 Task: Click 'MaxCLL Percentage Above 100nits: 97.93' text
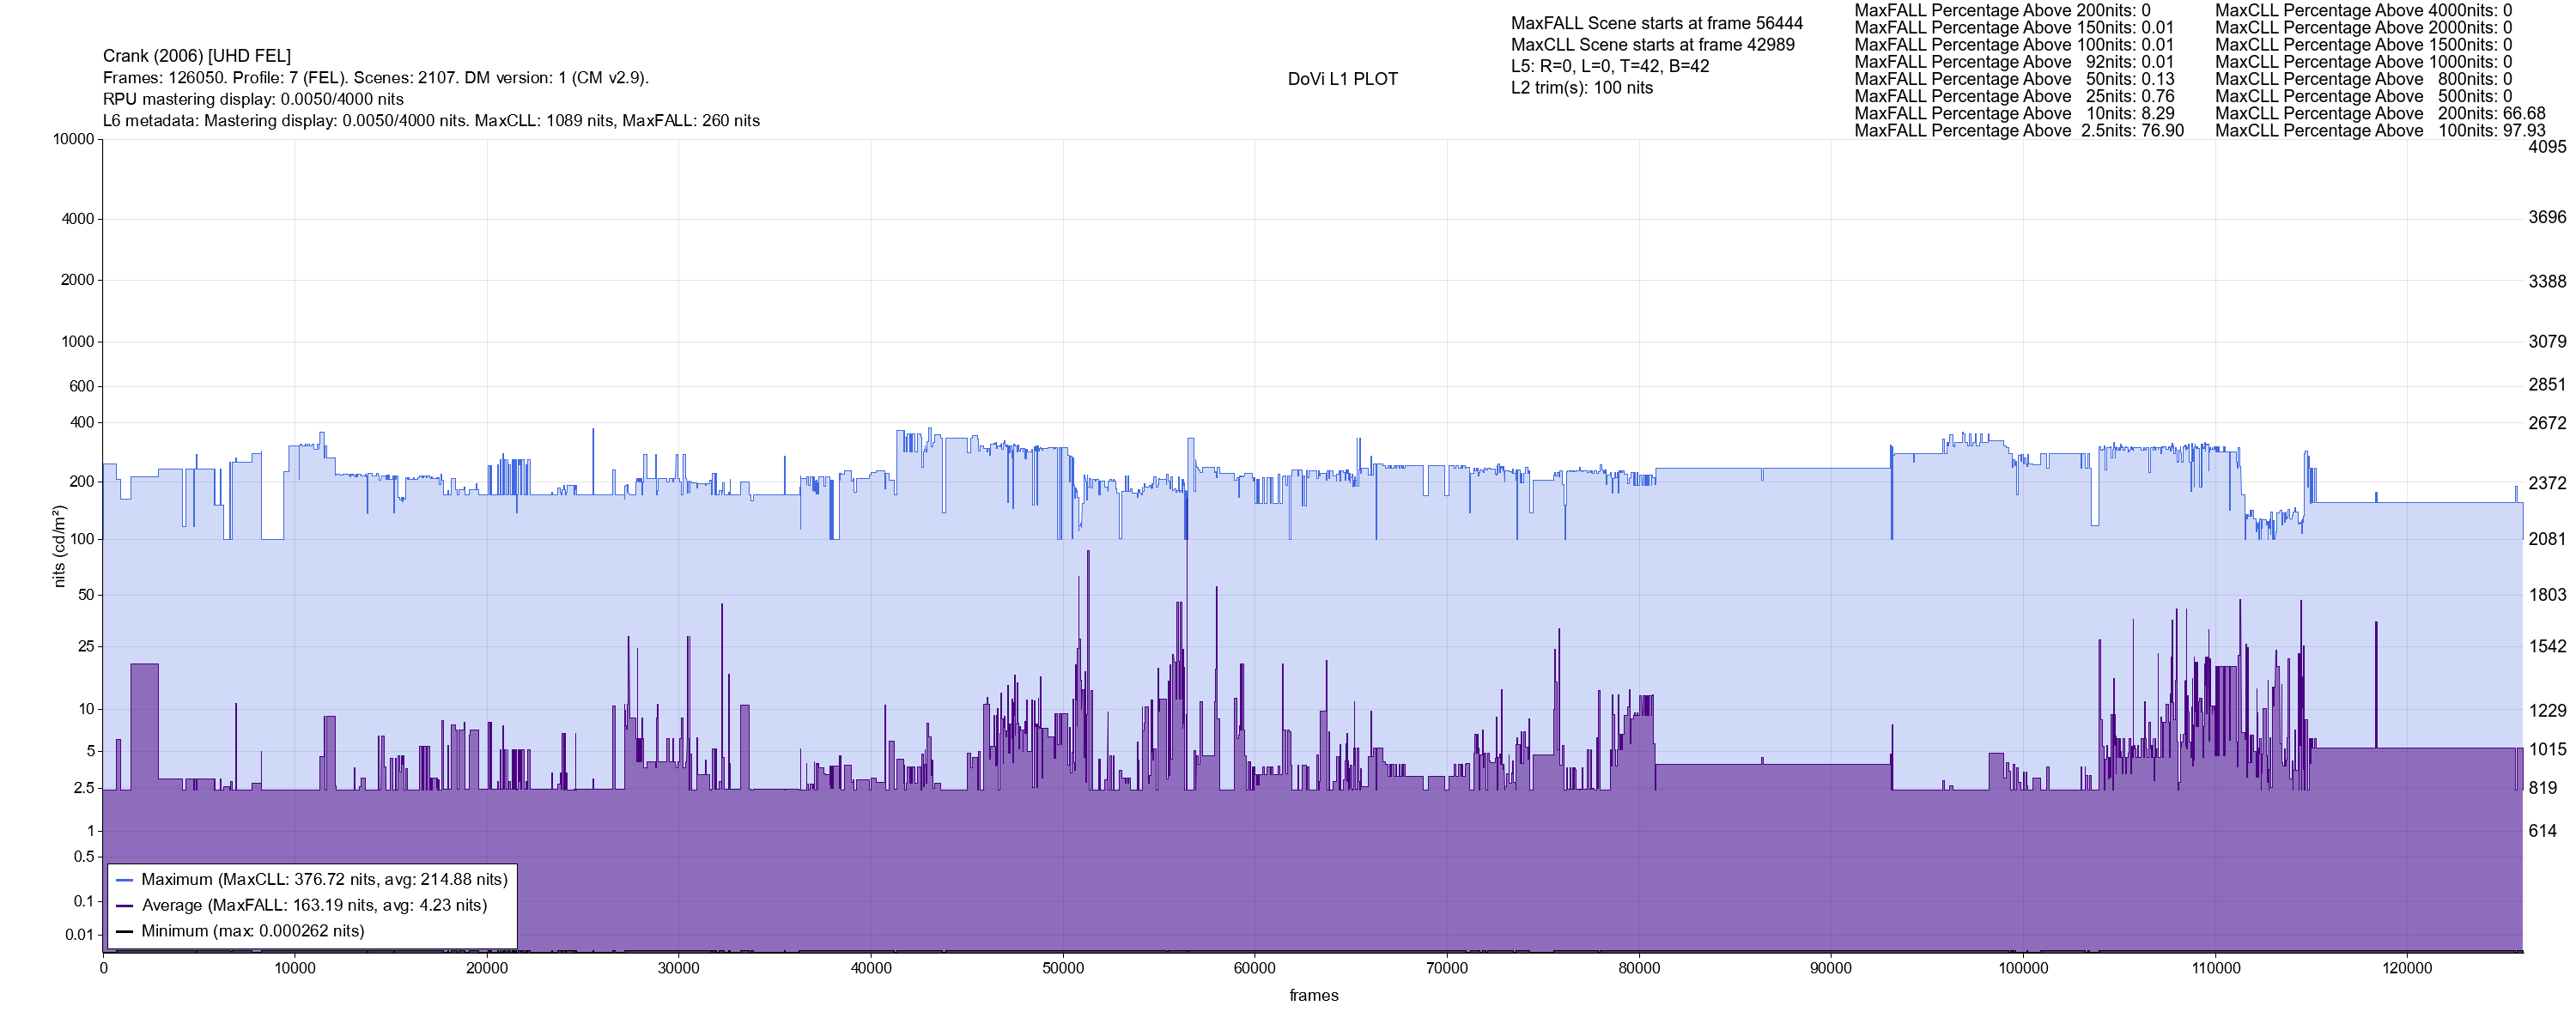(2379, 131)
